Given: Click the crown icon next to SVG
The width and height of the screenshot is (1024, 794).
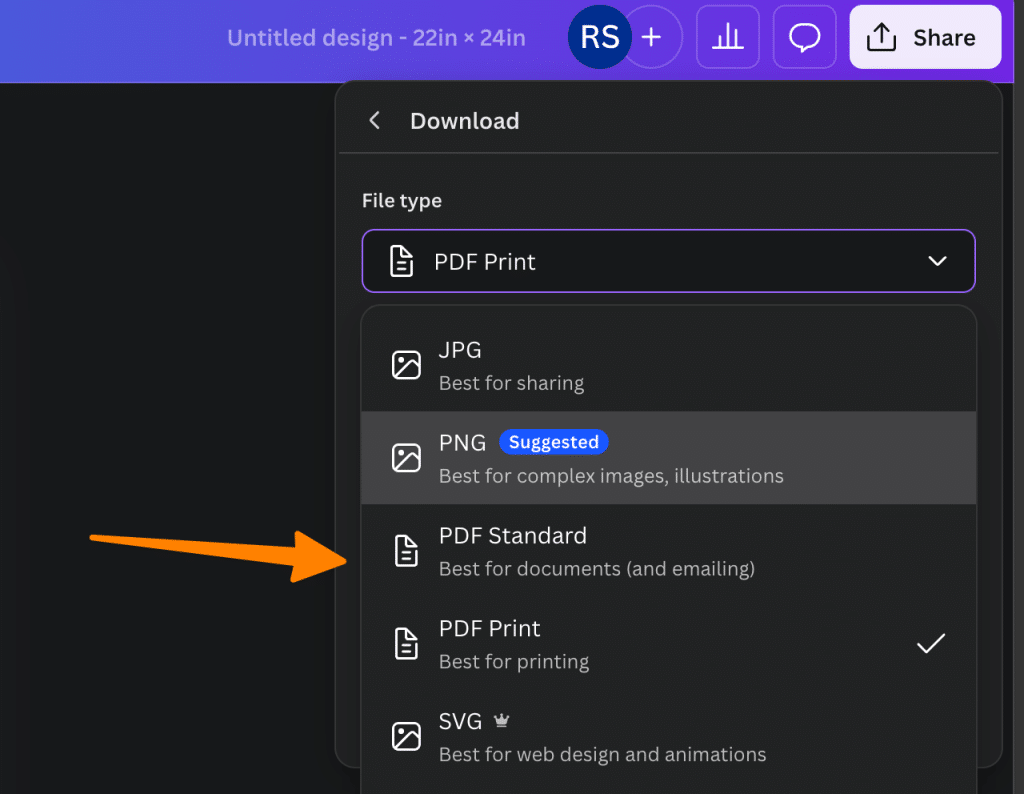Looking at the screenshot, I should click(x=501, y=719).
